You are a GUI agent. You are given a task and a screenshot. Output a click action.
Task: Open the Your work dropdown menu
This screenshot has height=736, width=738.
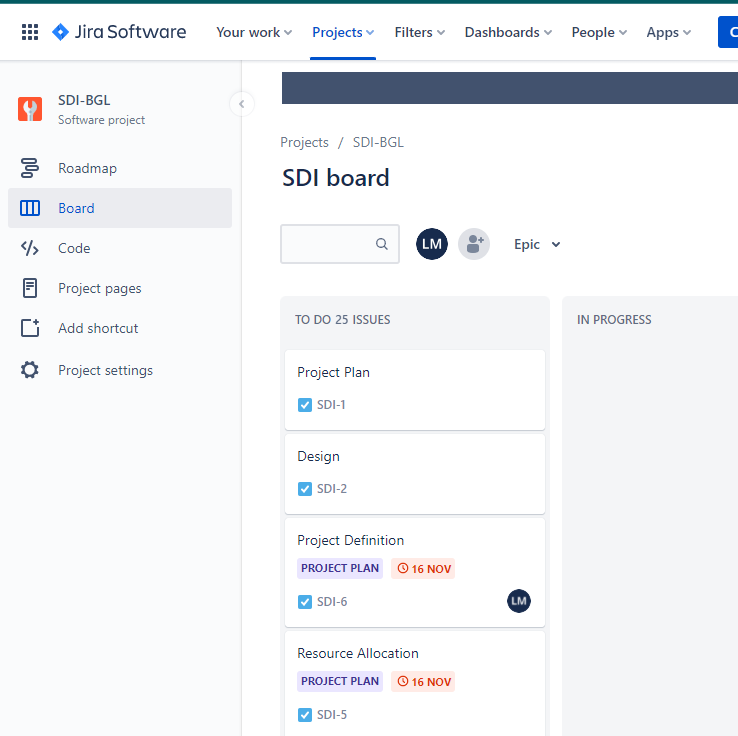click(x=254, y=32)
